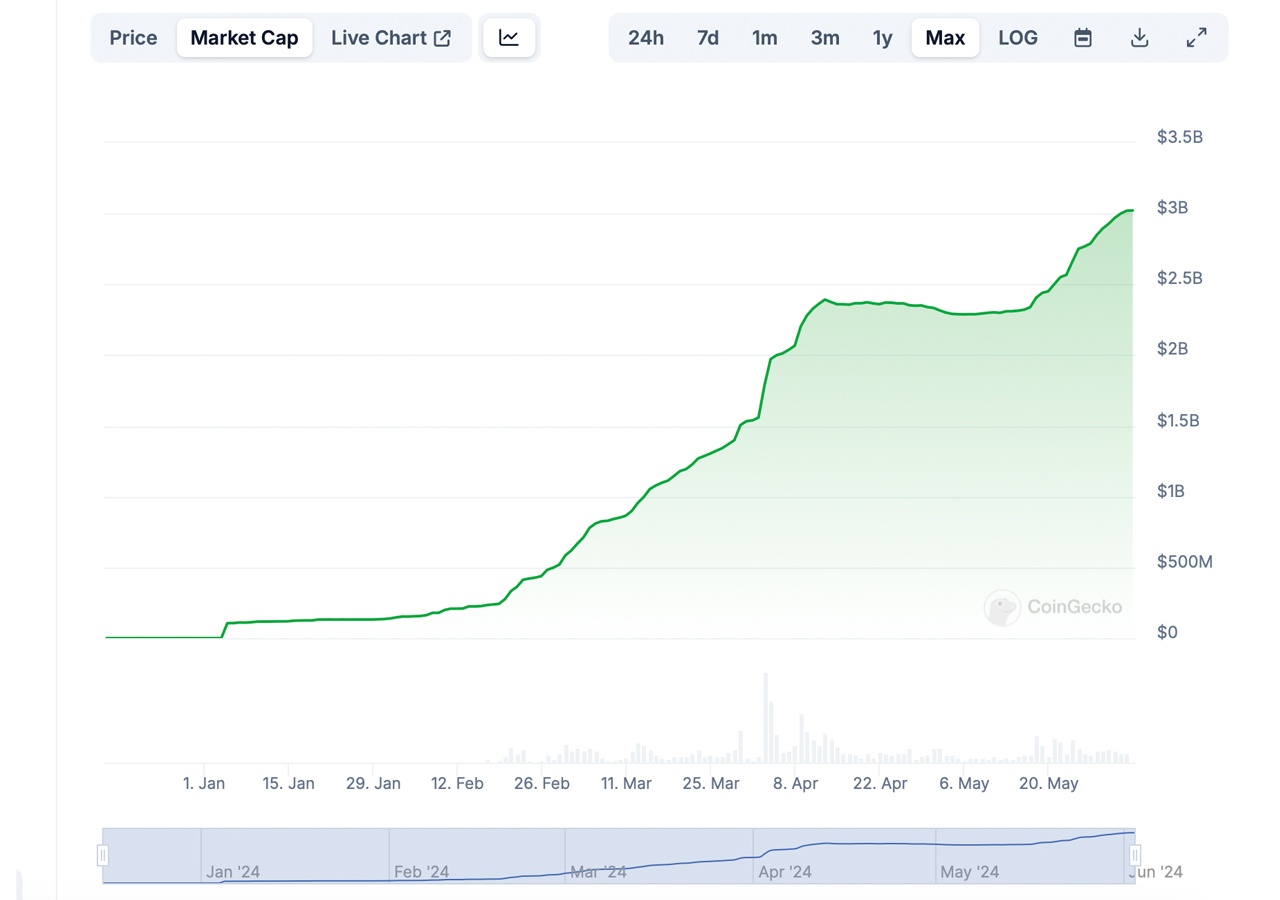The image size is (1280, 900).
Task: Click the external link icon beside Live Chart
Action: click(x=441, y=37)
